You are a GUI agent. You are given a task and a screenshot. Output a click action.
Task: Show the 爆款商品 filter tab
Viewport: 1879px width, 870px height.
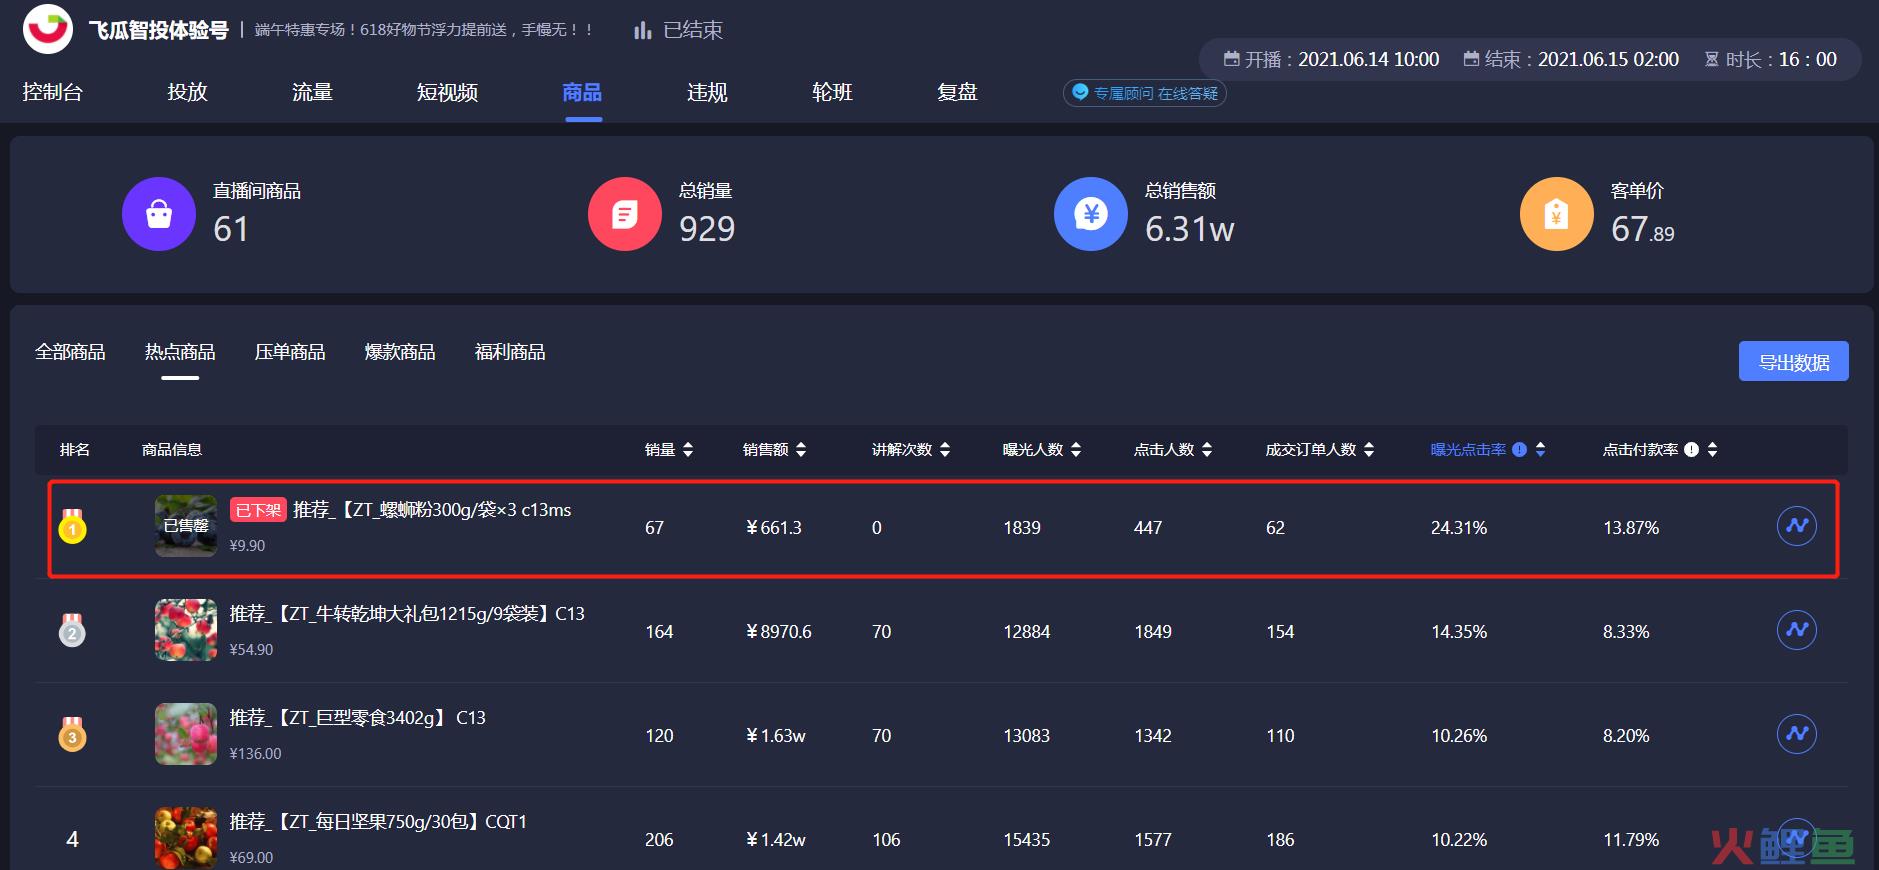[400, 352]
